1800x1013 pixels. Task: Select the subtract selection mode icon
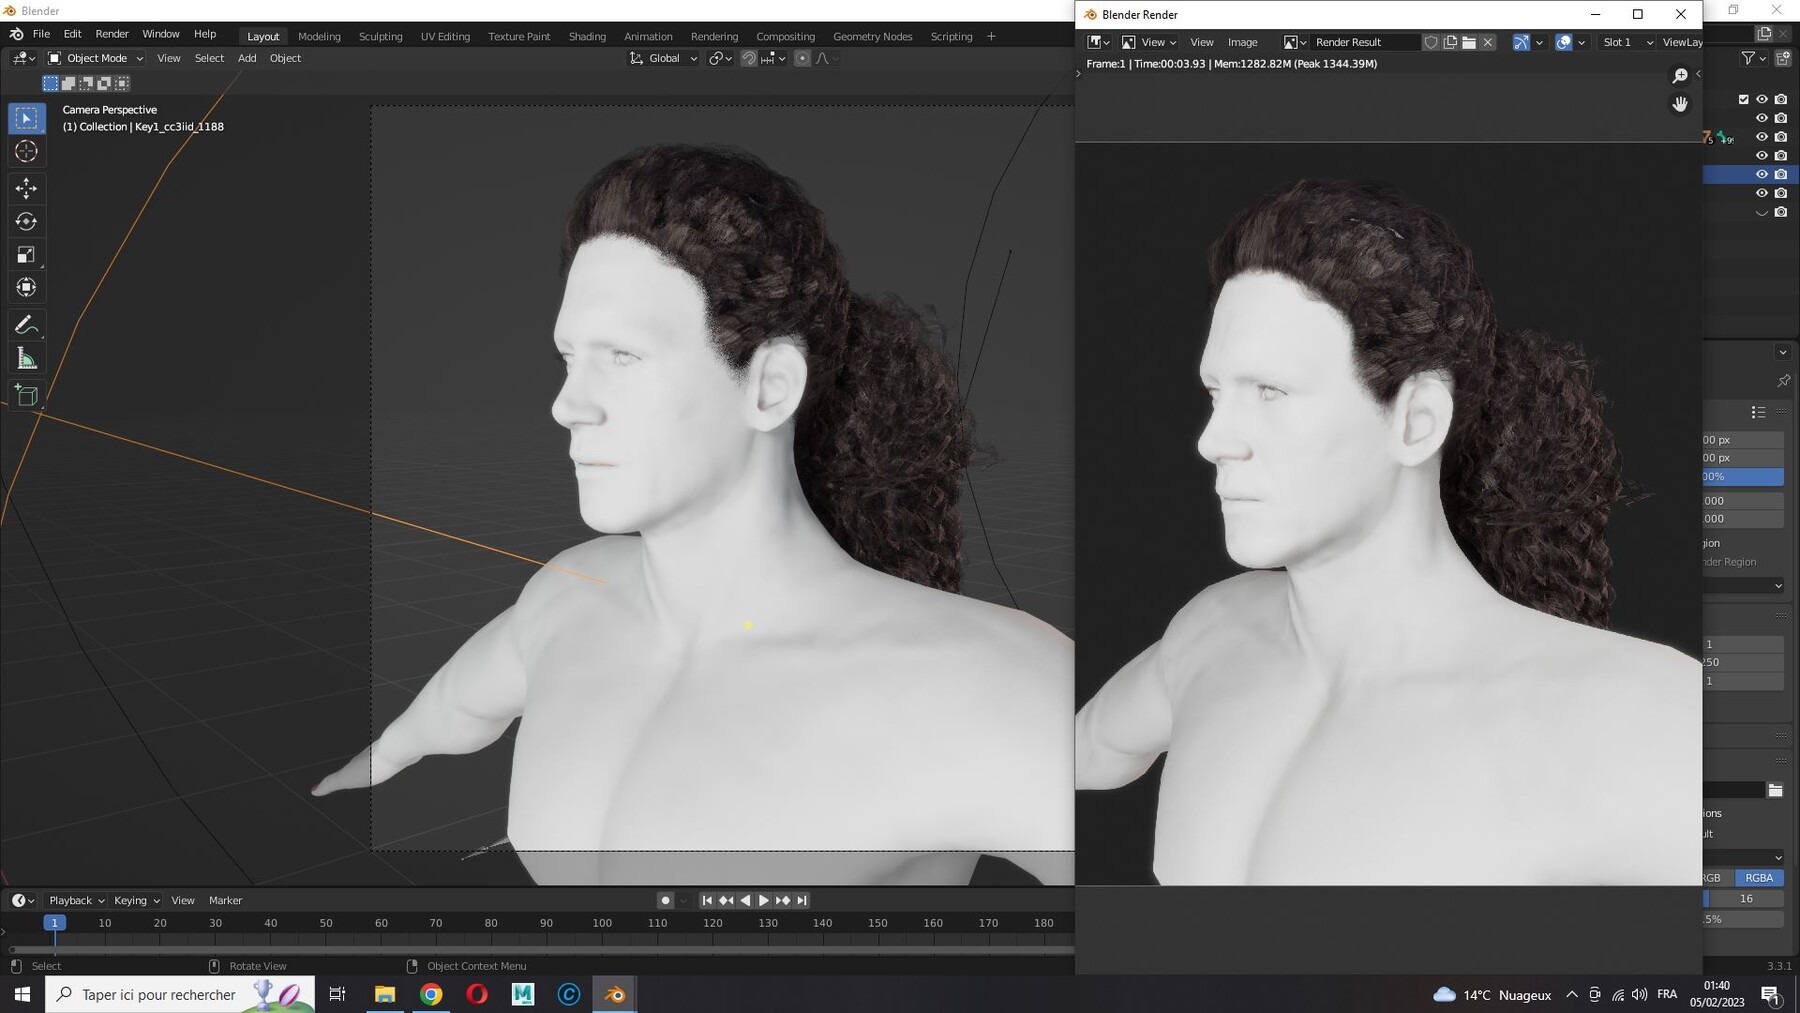click(x=86, y=83)
